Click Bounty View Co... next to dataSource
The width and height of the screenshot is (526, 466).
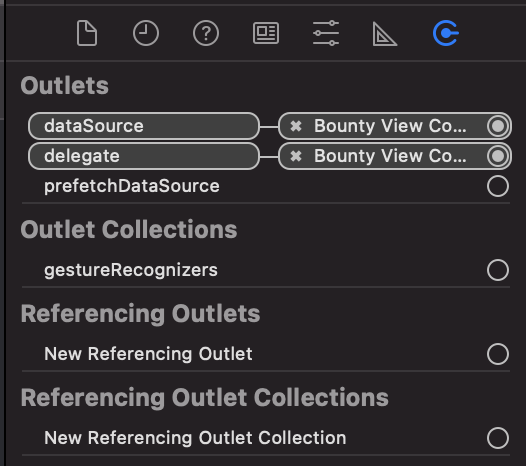(x=390, y=126)
